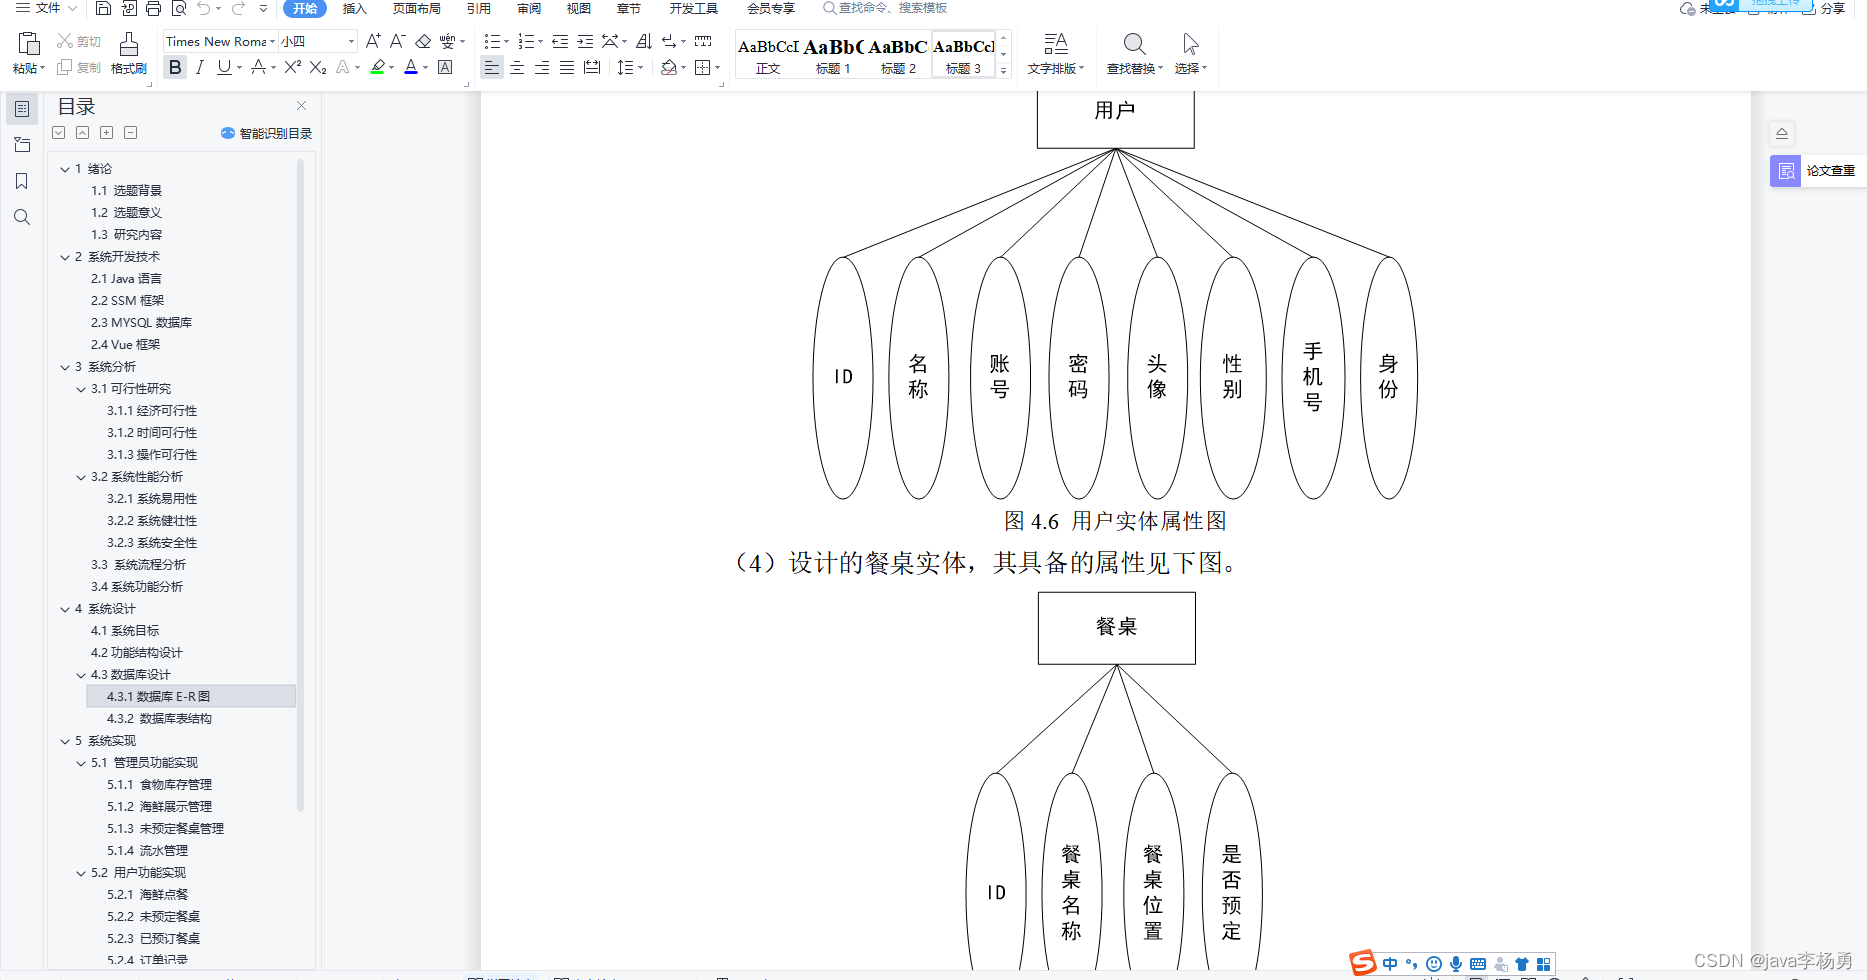Click the Redo arrow icon
Image resolution: width=1867 pixels, height=980 pixels.
(238, 9)
